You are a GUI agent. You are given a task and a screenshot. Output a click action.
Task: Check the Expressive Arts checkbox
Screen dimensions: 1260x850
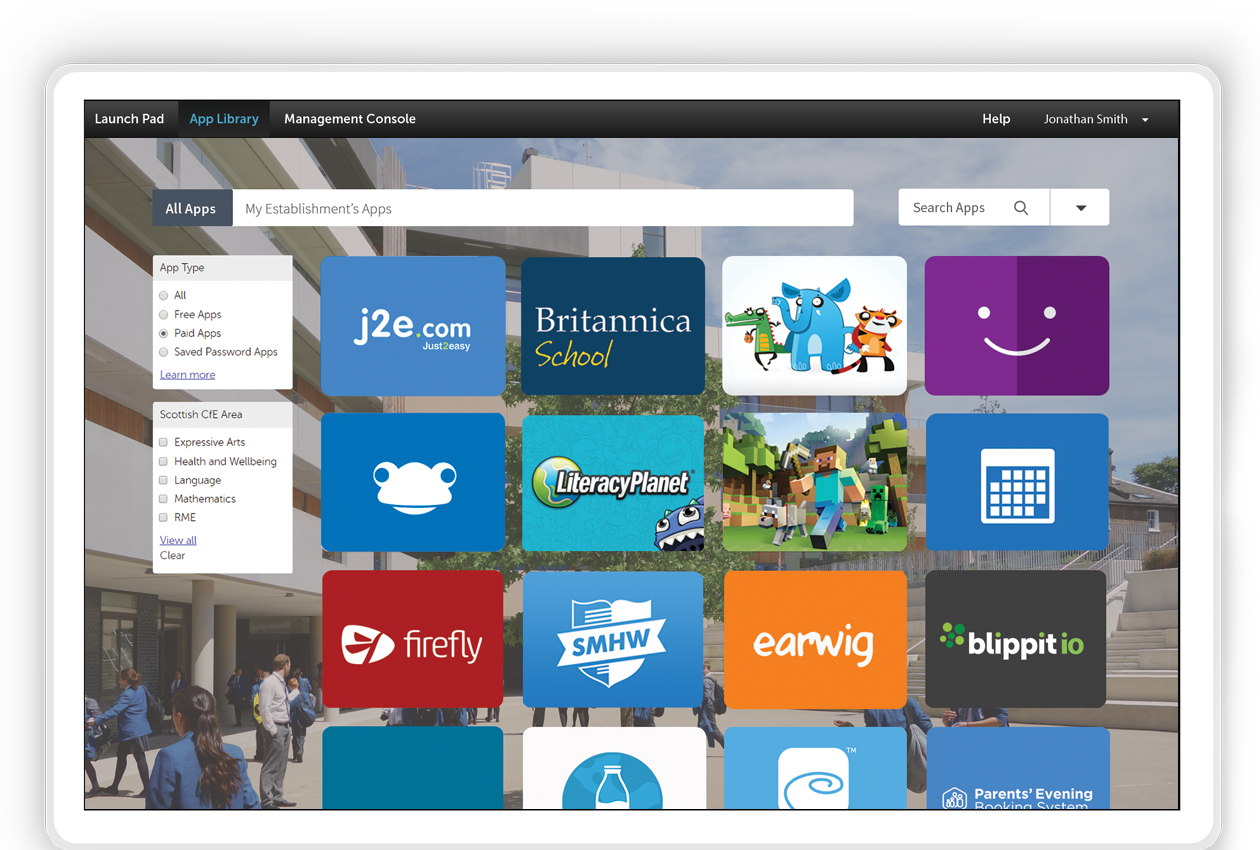pos(164,442)
